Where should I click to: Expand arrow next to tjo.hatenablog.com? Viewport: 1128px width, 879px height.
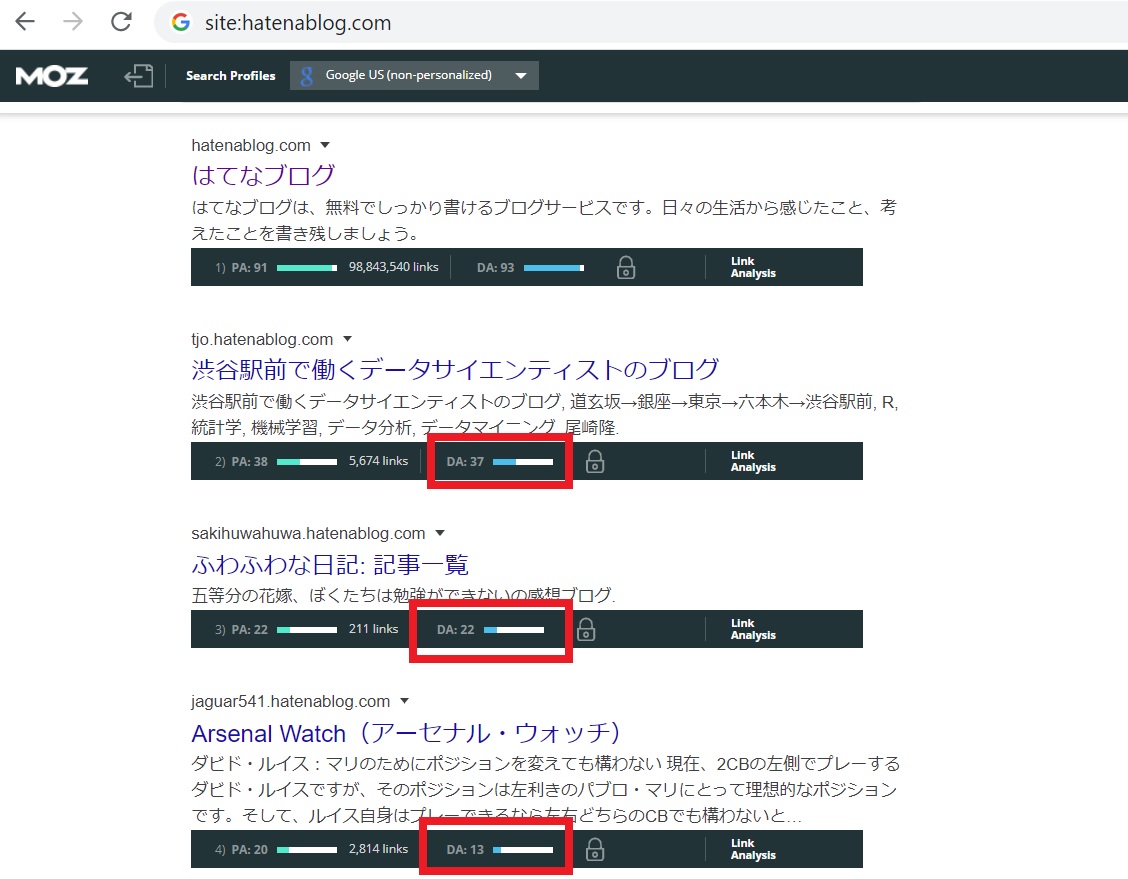347,340
